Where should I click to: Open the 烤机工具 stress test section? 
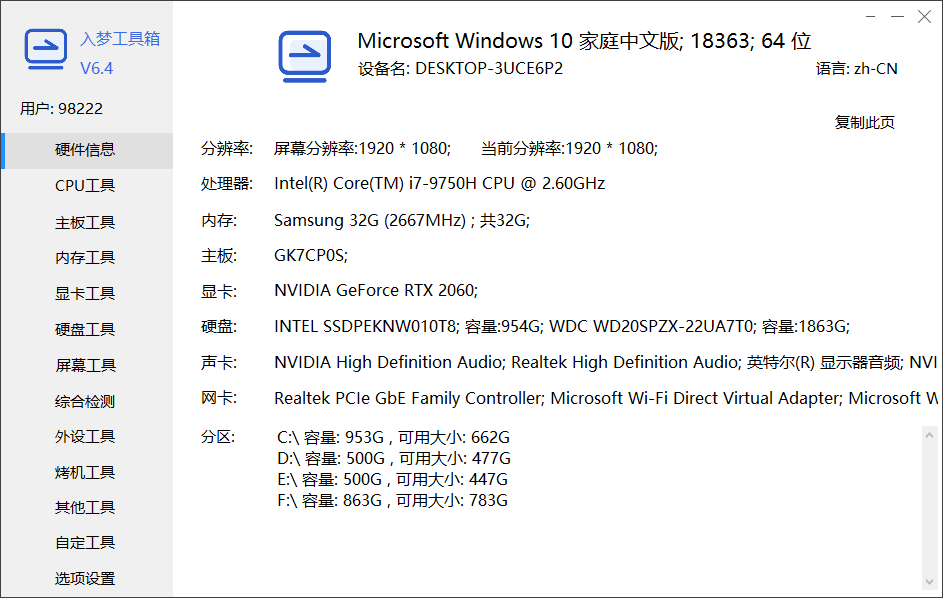(87, 472)
